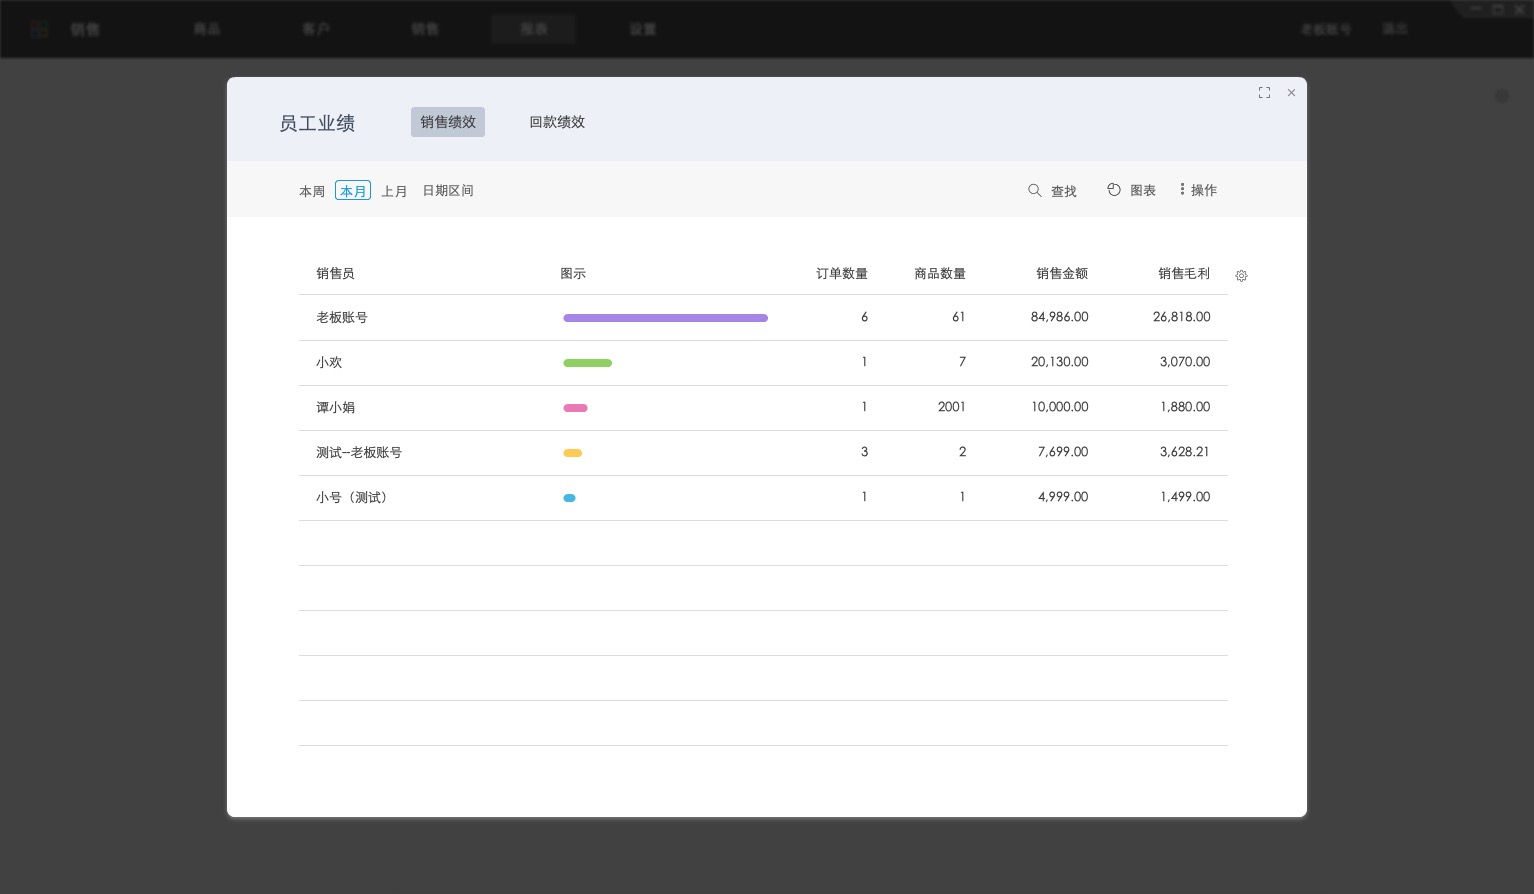Select 本周 date filter
1534x894 pixels.
312,191
